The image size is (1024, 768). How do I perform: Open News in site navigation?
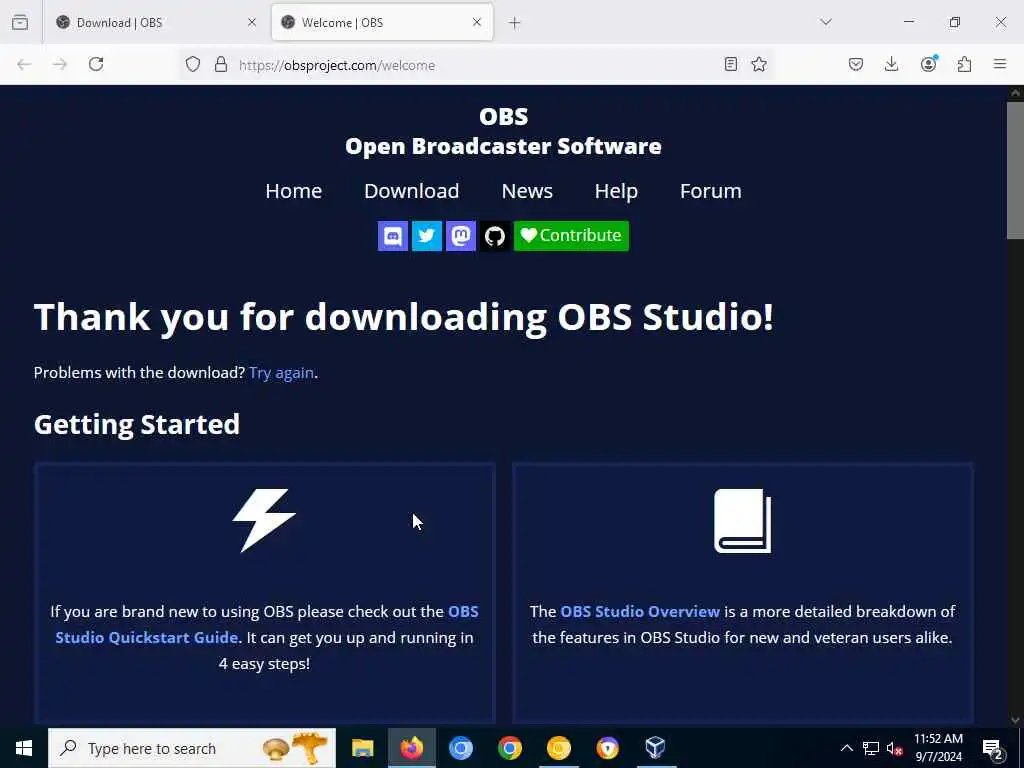527,191
